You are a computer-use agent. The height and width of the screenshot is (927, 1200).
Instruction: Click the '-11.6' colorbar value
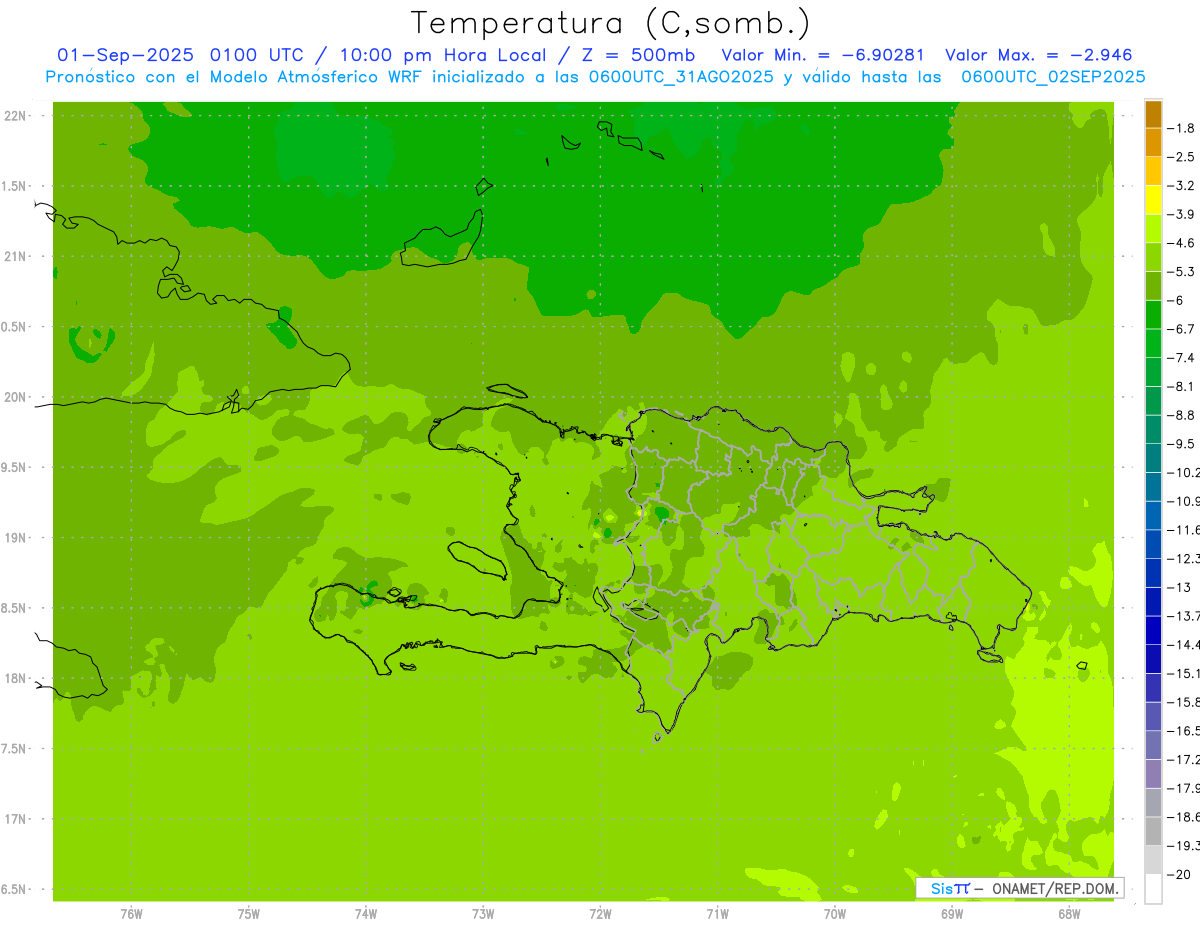click(x=1184, y=530)
